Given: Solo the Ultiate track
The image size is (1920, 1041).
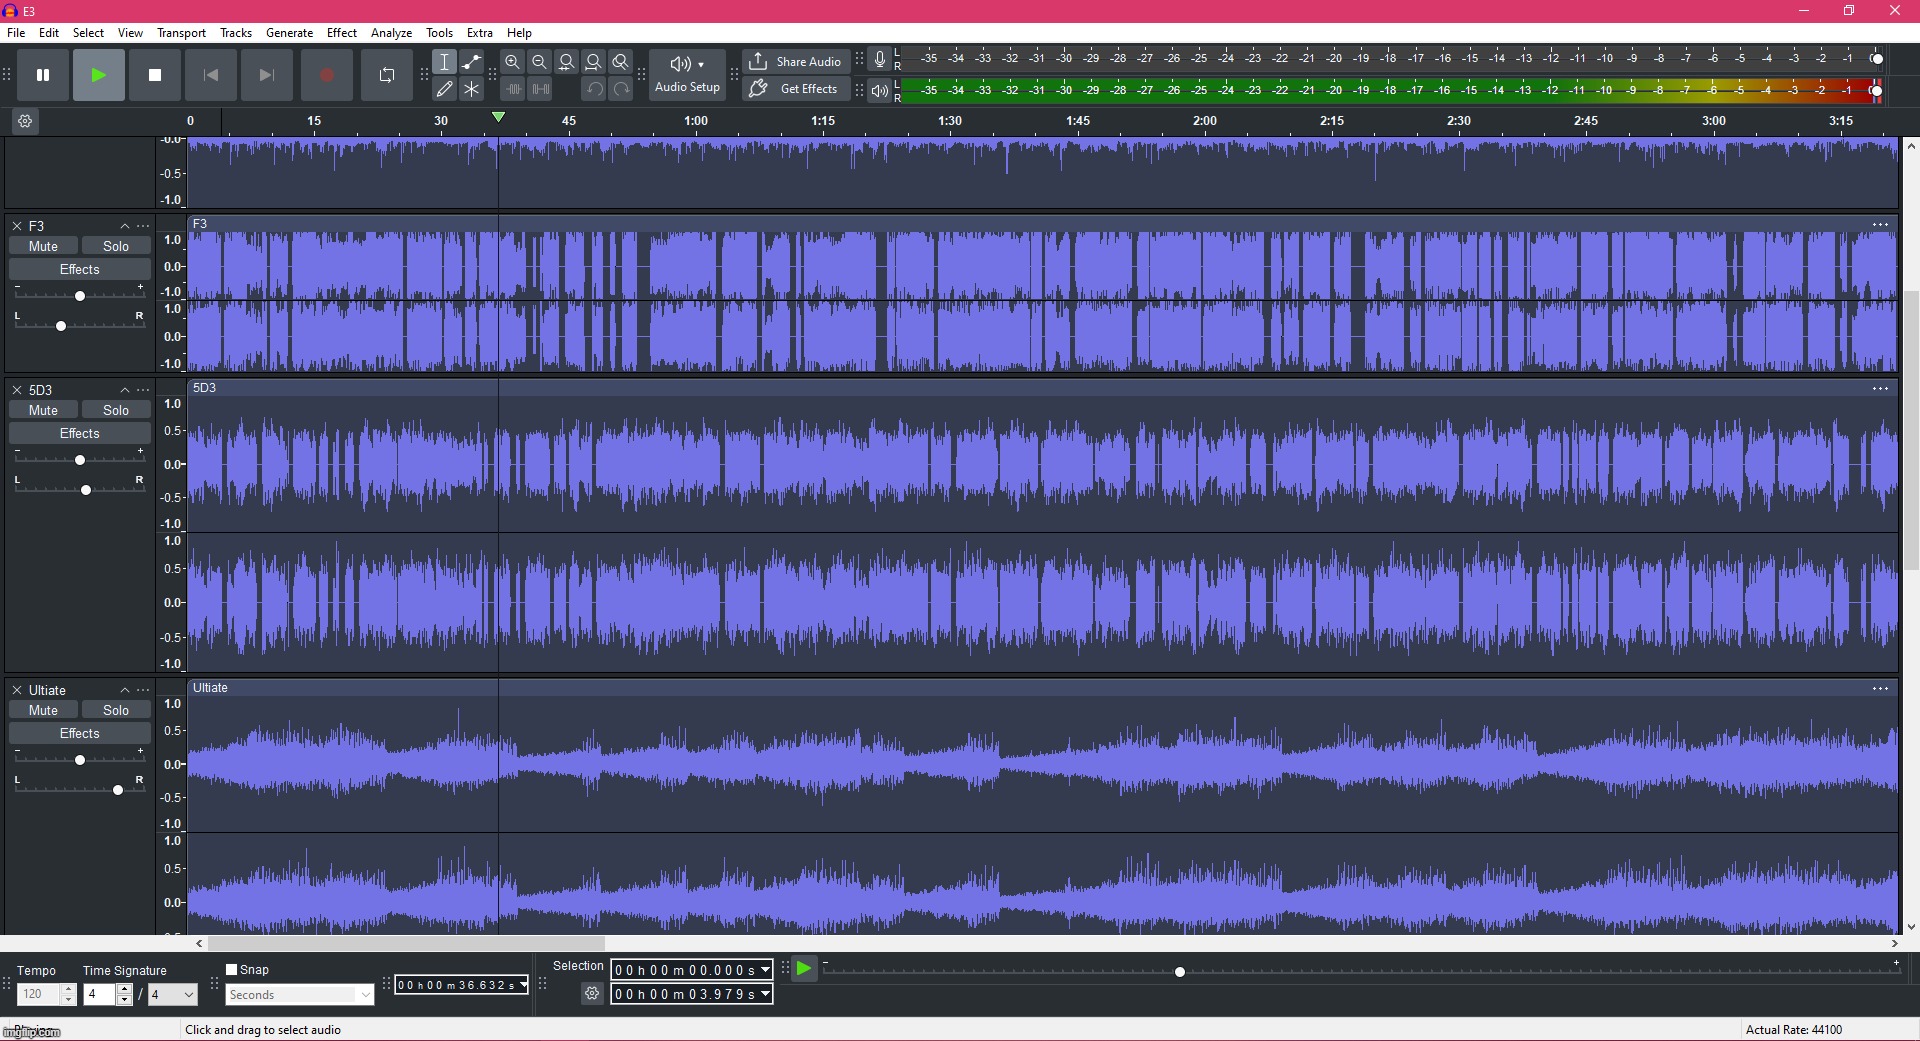Looking at the screenshot, I should (x=116, y=710).
